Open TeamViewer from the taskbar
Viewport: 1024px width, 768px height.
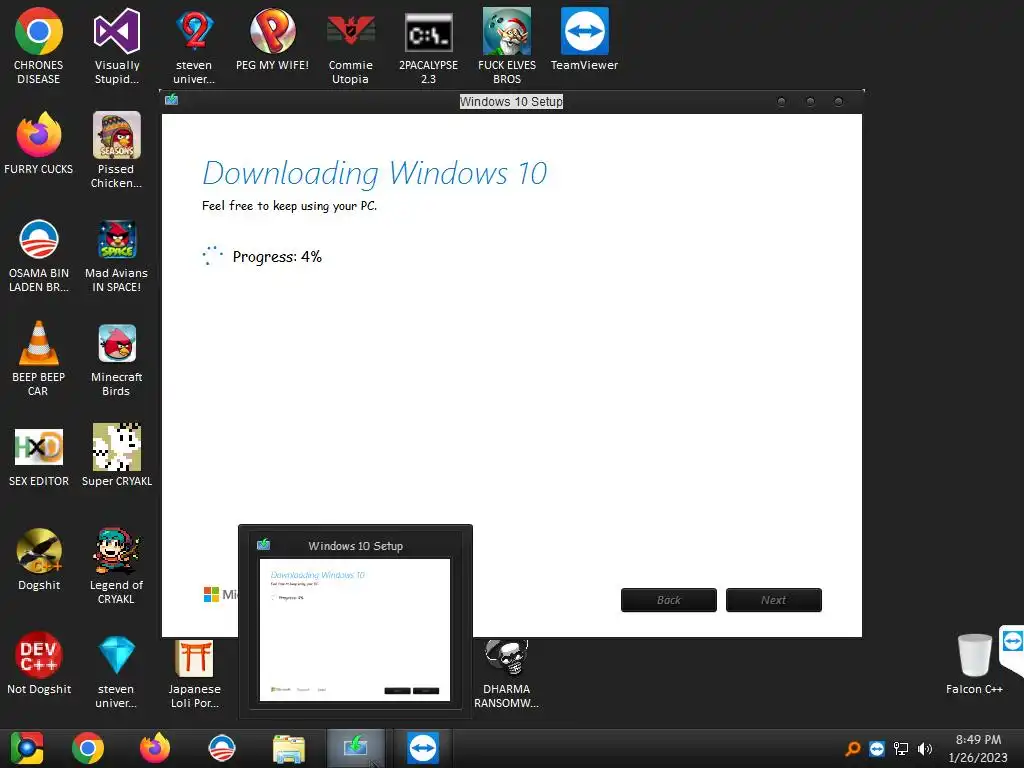(x=423, y=748)
